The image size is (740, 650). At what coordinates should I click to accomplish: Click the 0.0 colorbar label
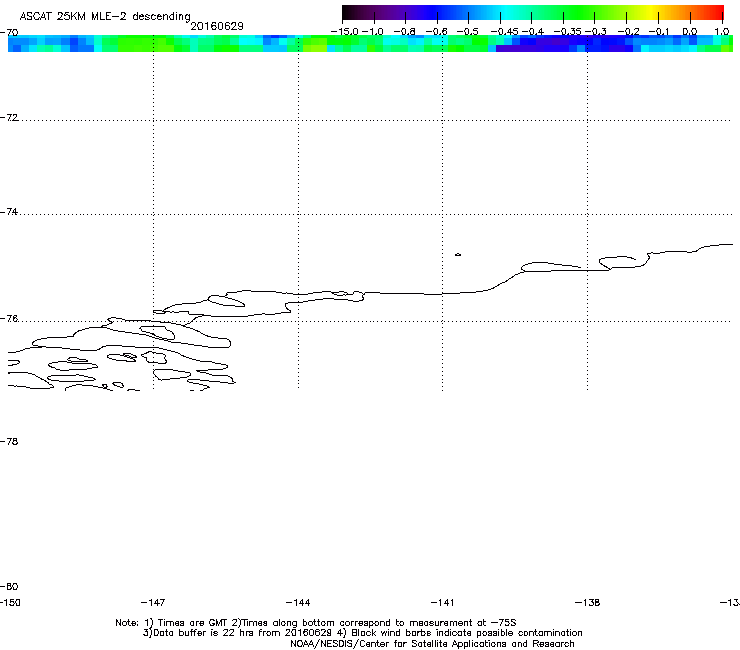click(690, 32)
